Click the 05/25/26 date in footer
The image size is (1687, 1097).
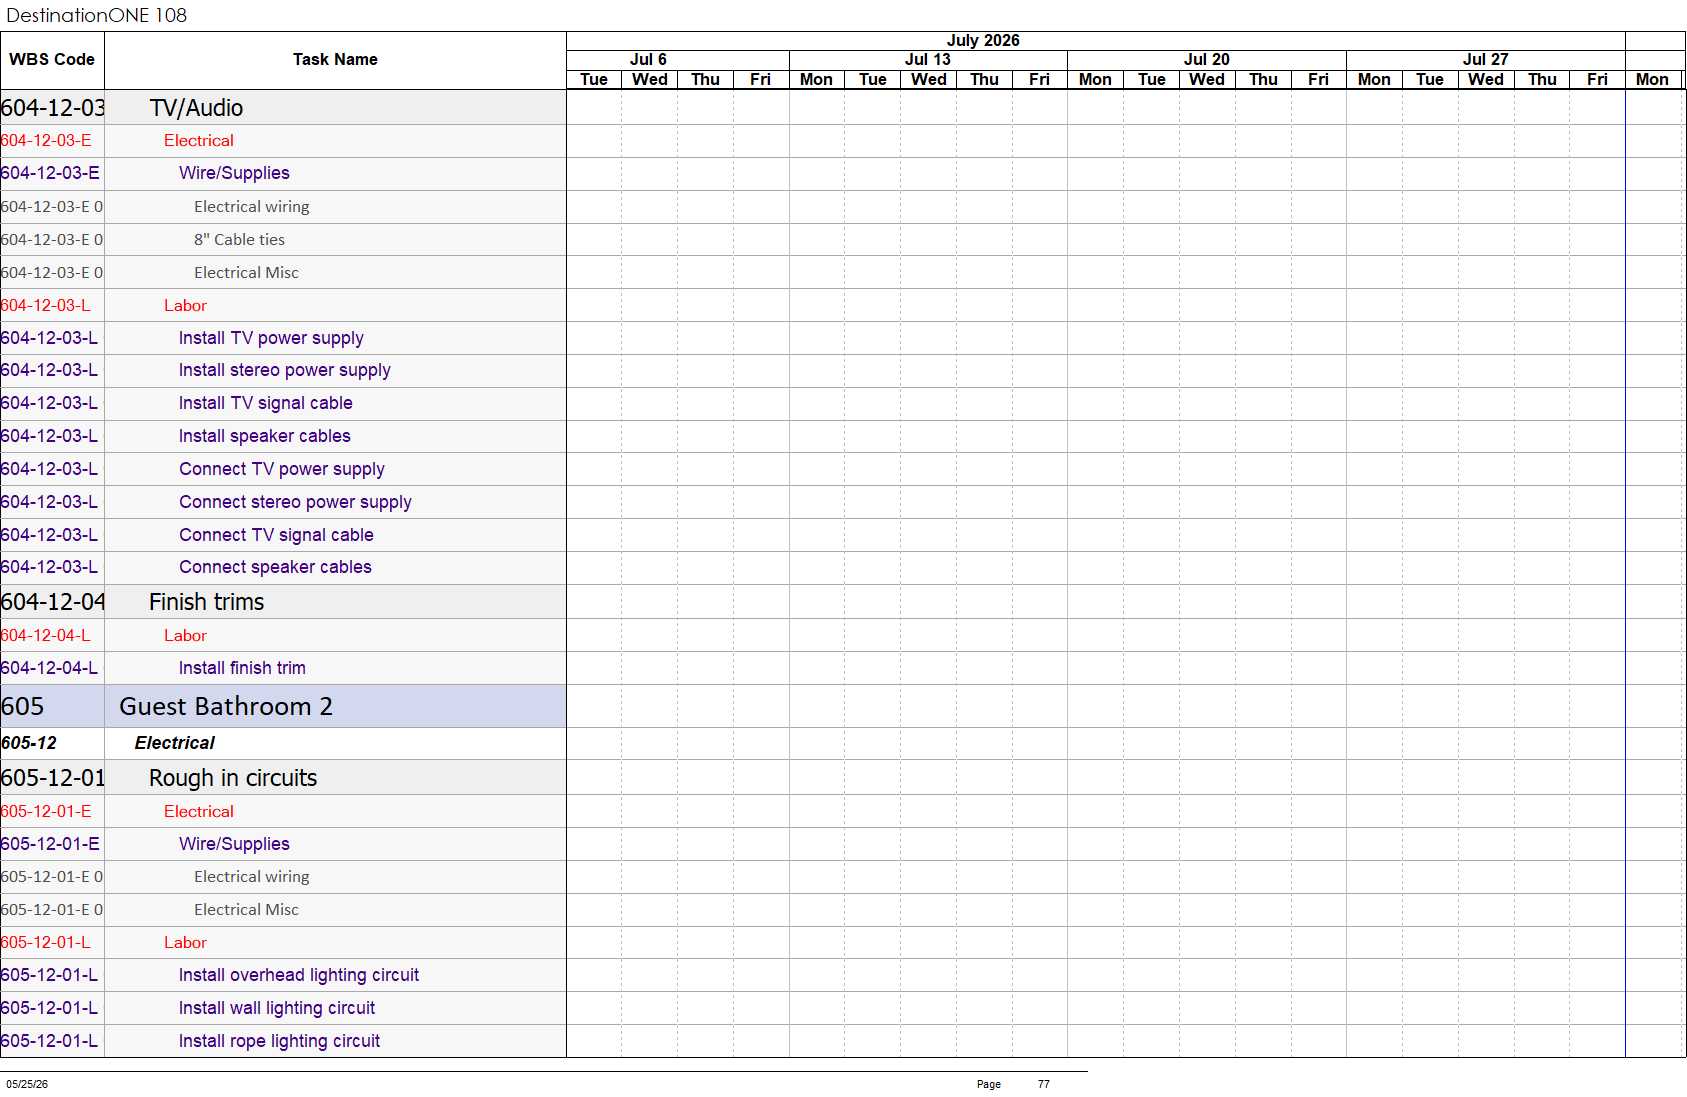click(x=27, y=1084)
